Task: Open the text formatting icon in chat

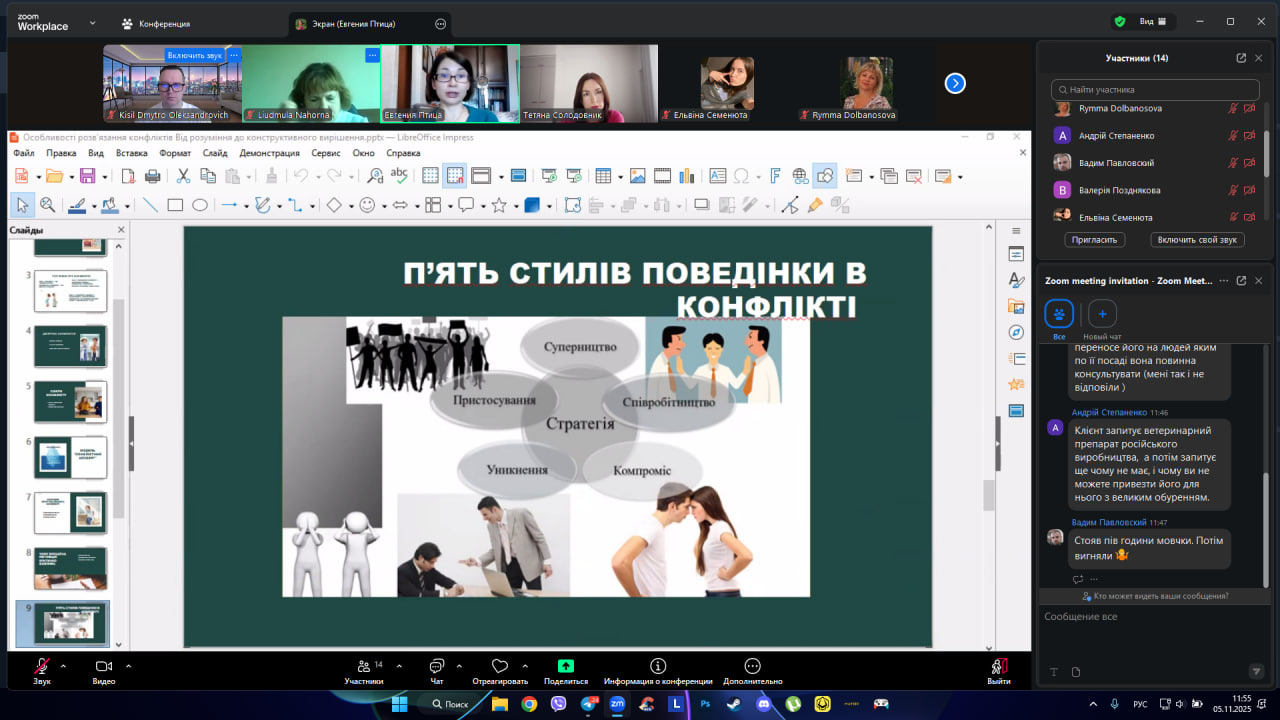Action: pyautogui.click(x=1053, y=672)
